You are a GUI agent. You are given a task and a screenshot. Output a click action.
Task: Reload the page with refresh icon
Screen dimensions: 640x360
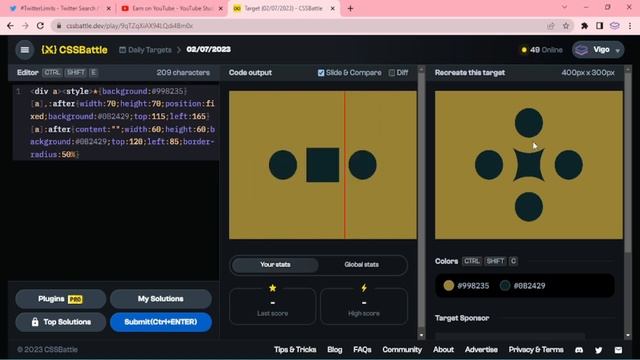(40, 26)
